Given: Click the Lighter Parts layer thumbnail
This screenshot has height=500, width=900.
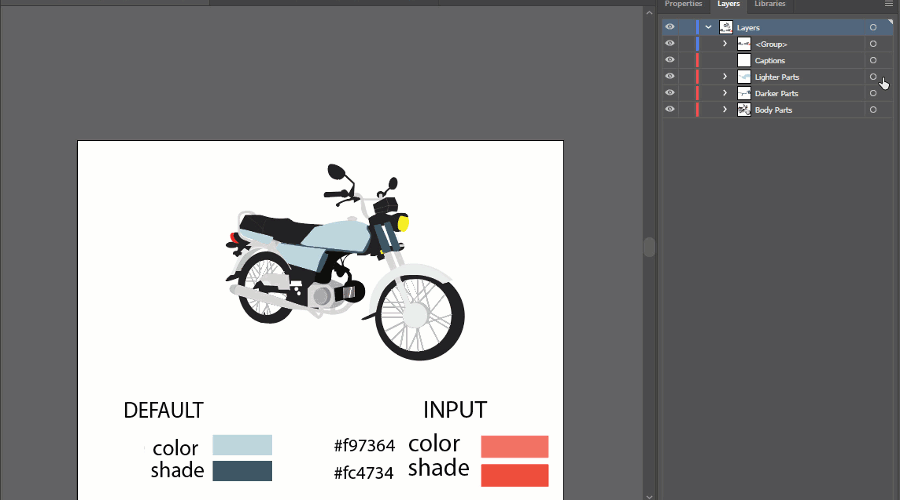Looking at the screenshot, I should [x=744, y=76].
